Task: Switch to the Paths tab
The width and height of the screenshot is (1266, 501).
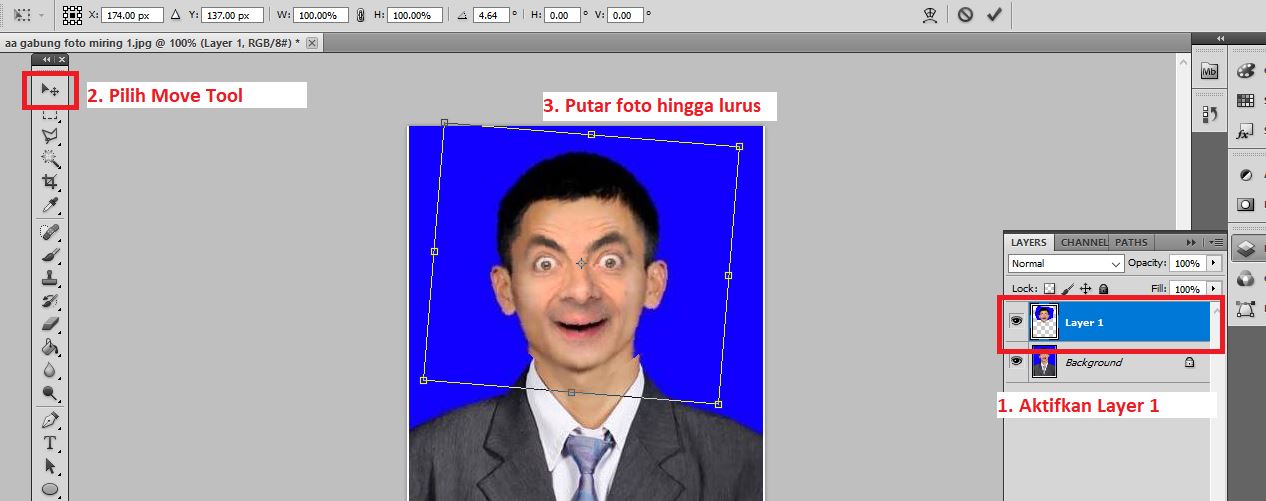Action: click(x=1131, y=242)
